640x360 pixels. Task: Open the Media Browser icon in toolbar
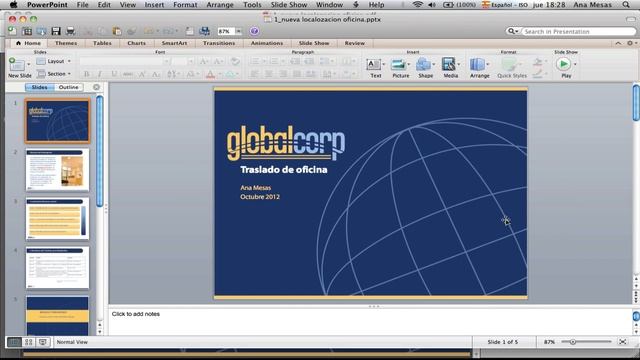point(204,31)
